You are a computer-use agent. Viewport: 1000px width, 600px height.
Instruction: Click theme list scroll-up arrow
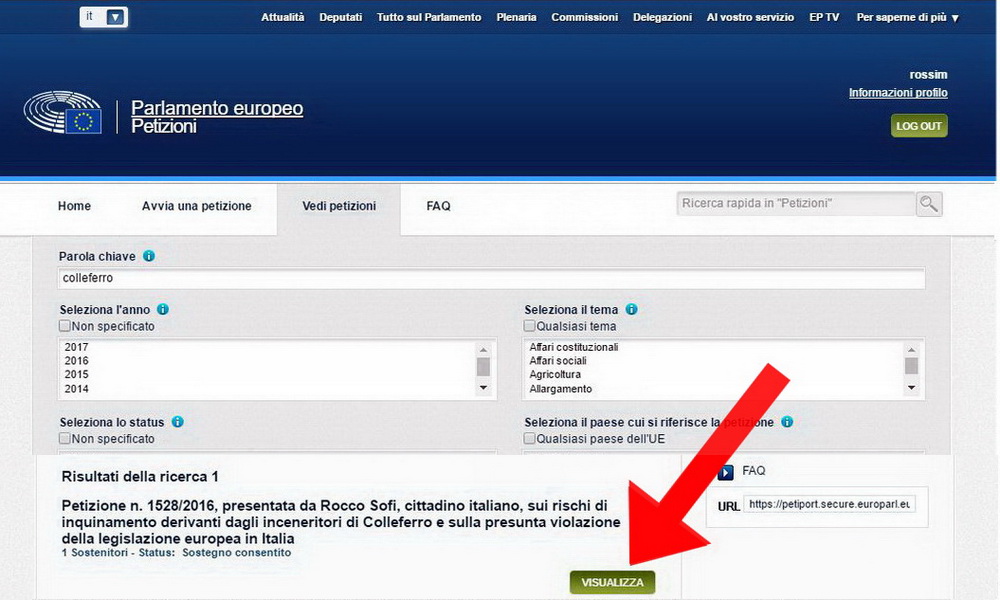pos(911,349)
